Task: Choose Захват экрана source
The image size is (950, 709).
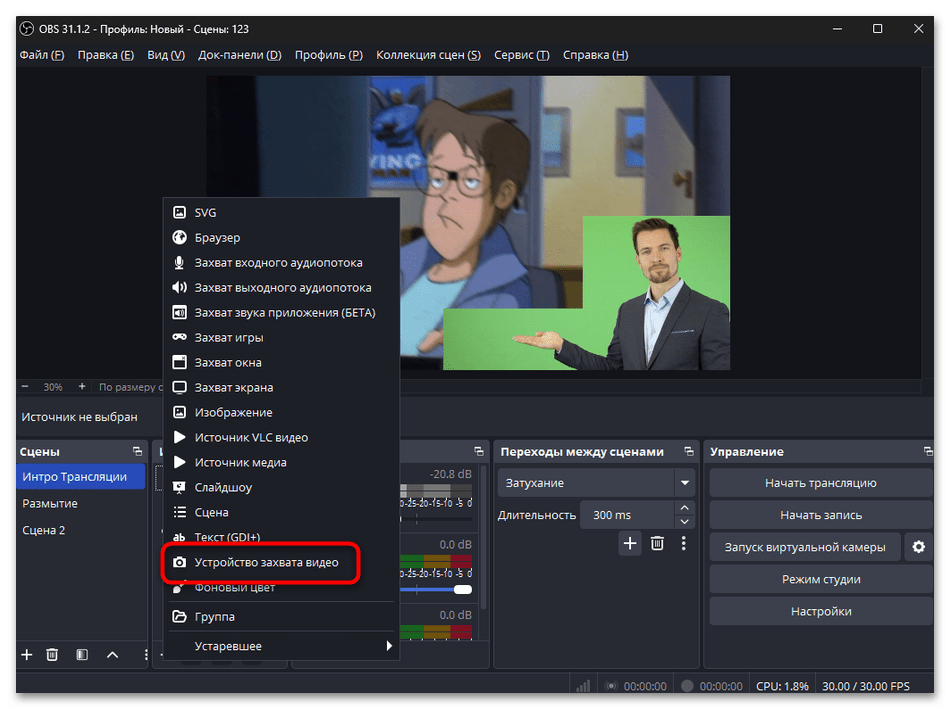Action: 281,387
